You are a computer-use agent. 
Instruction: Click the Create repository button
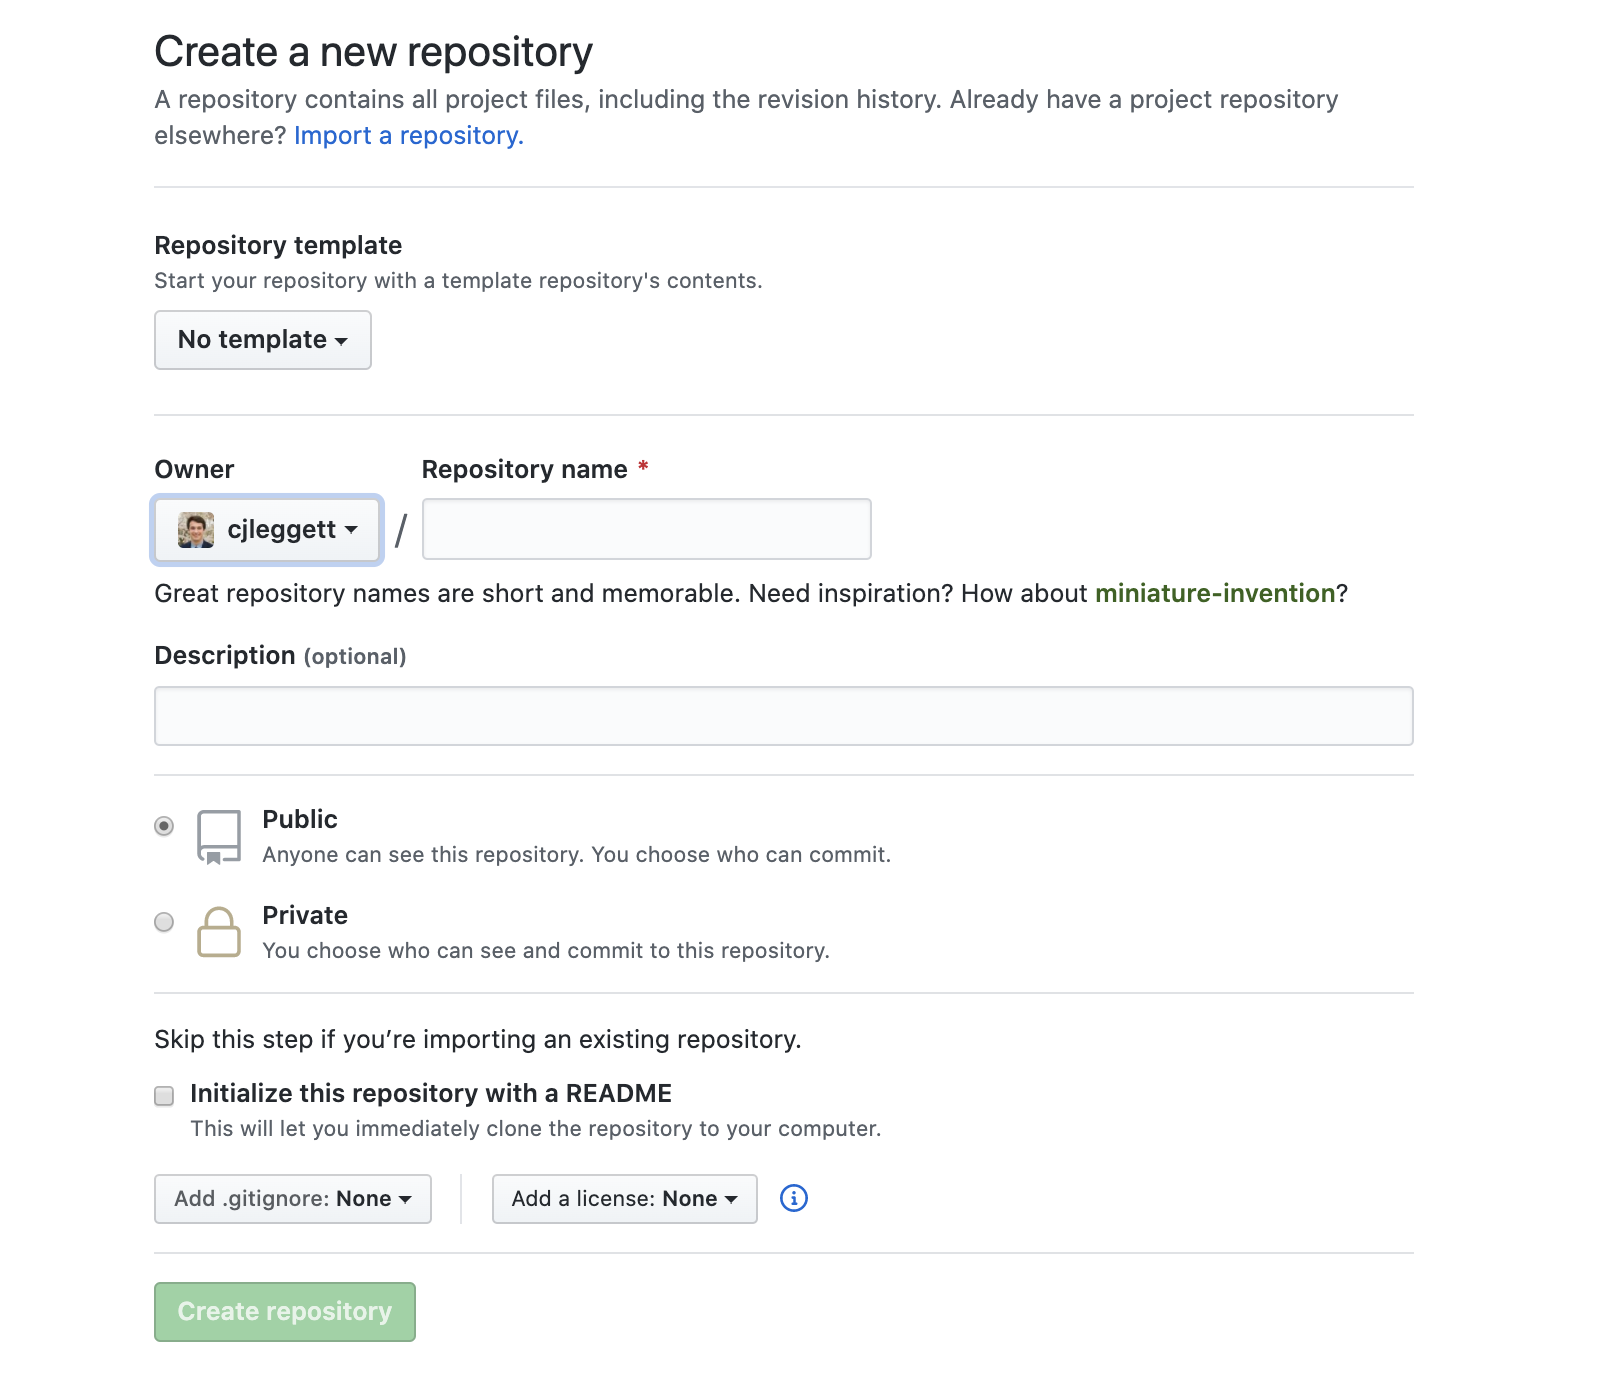[285, 1312]
